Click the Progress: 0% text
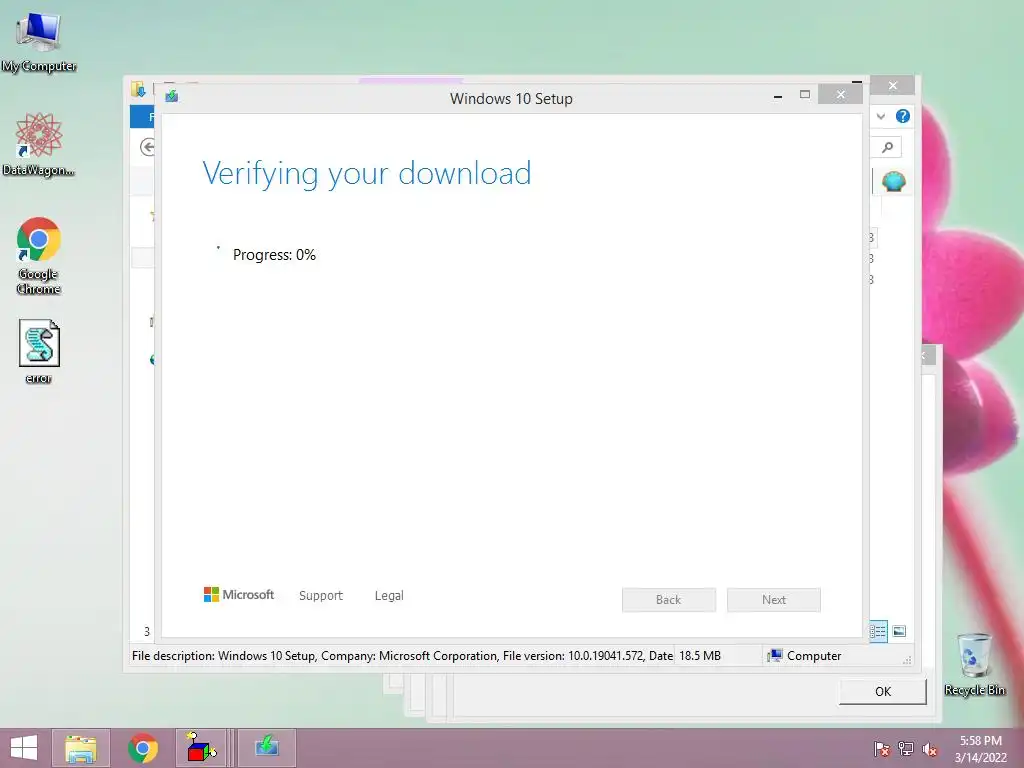 (274, 255)
